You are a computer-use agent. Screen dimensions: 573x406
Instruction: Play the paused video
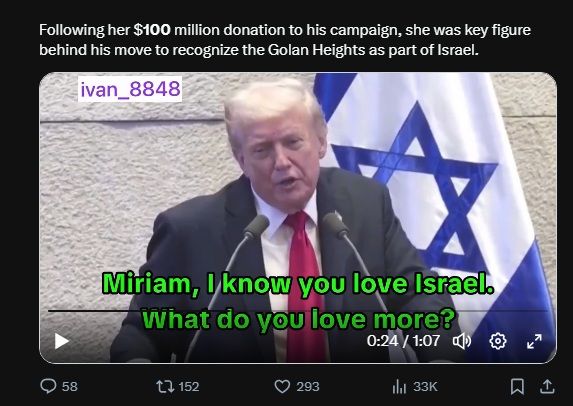click(62, 341)
